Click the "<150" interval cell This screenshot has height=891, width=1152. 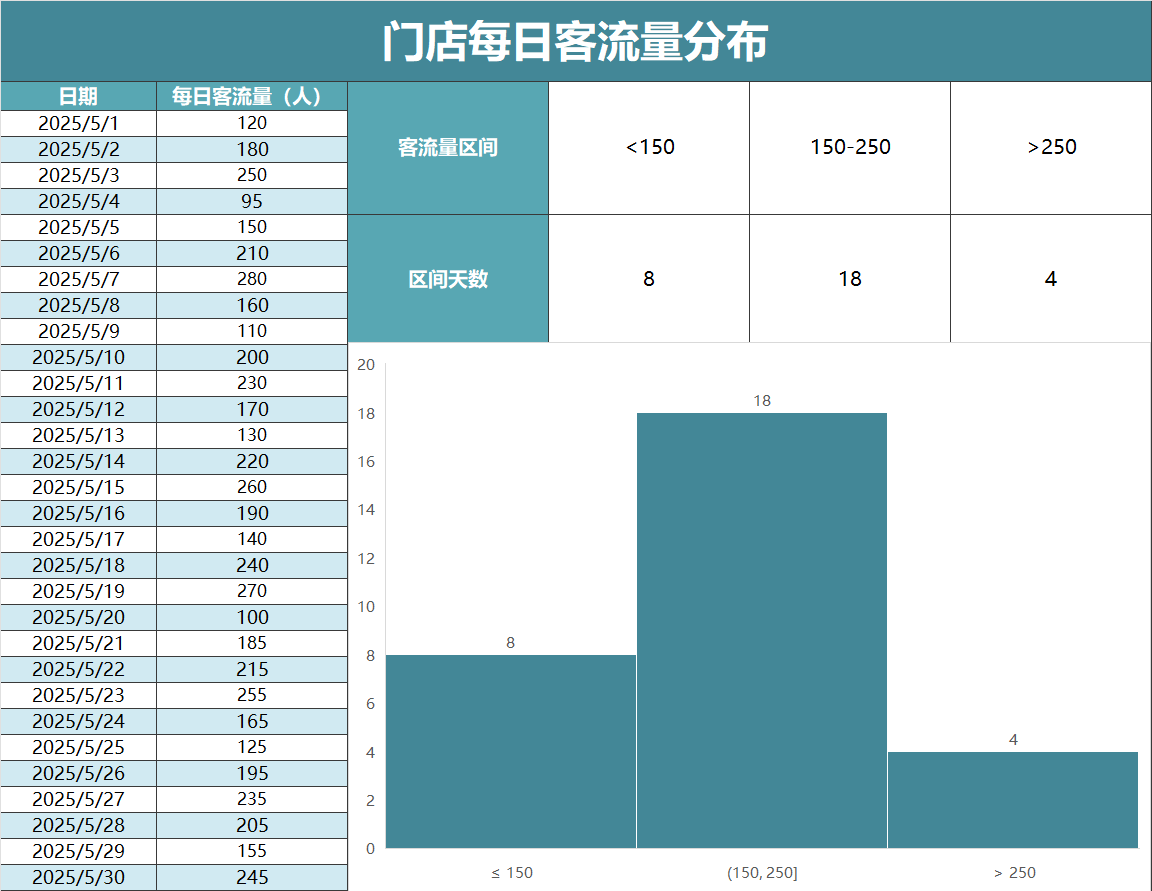[649, 148]
